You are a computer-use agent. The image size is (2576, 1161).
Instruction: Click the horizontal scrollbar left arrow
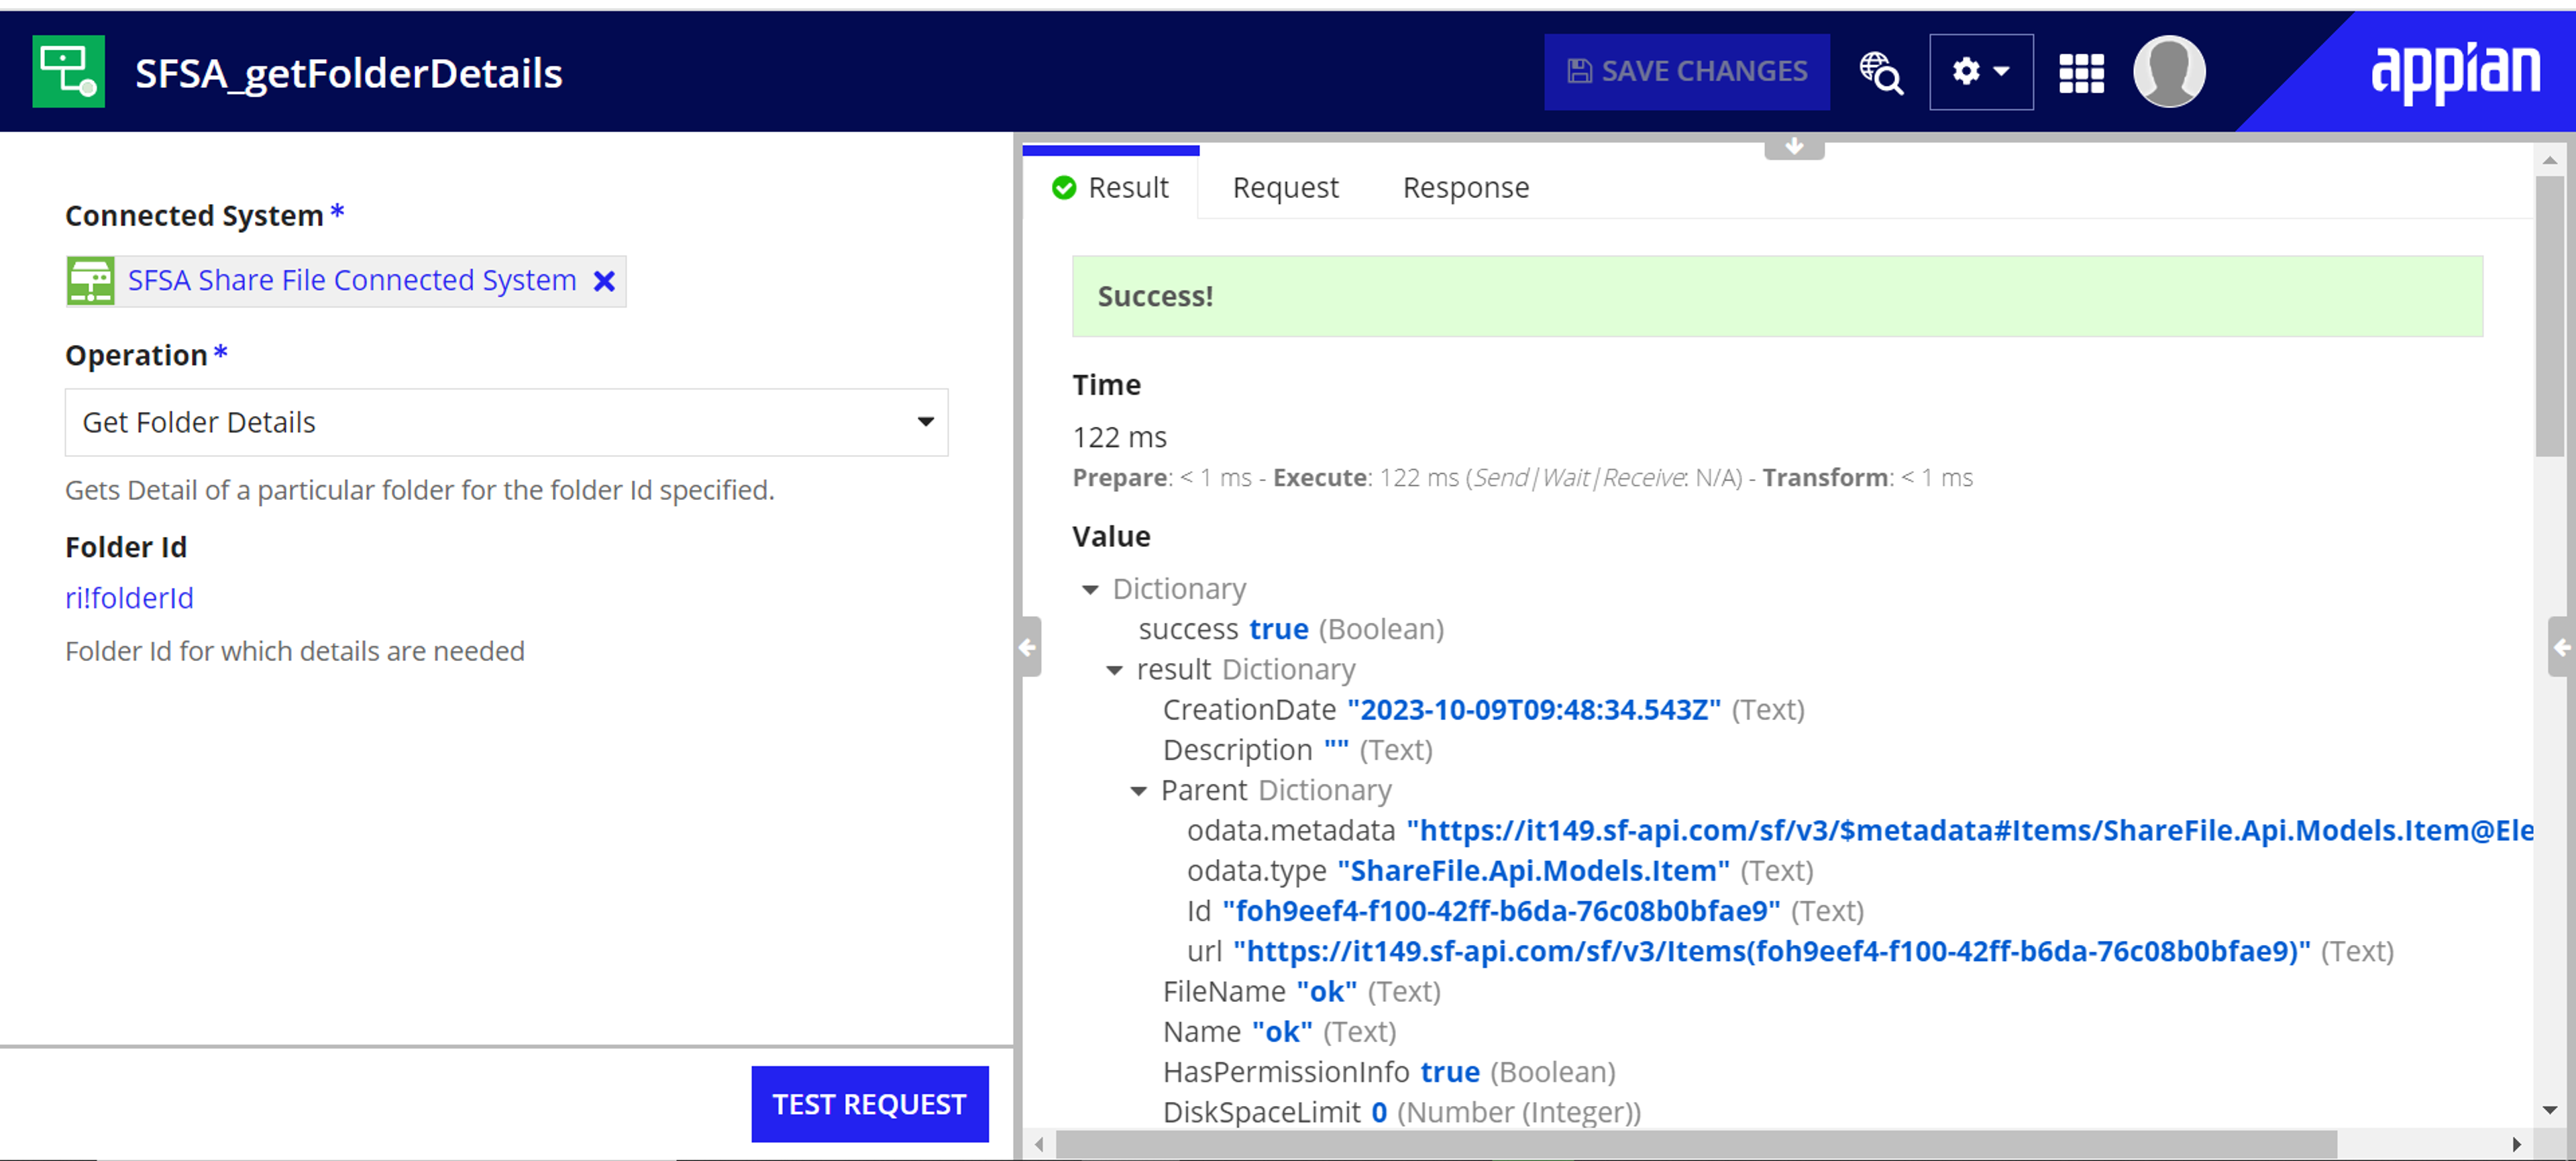(x=1039, y=1143)
